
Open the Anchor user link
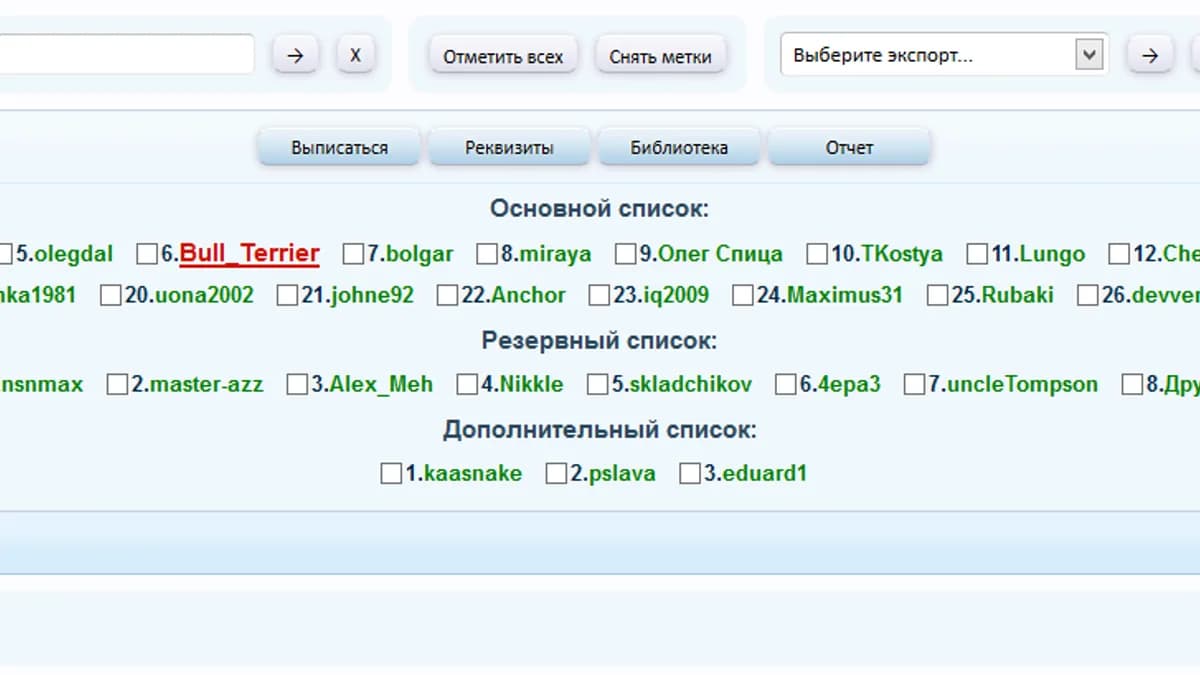(x=528, y=296)
